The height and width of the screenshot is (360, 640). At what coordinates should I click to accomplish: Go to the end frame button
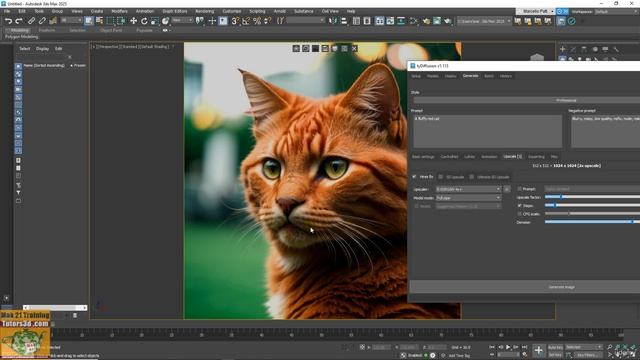pyautogui.click(x=524, y=347)
